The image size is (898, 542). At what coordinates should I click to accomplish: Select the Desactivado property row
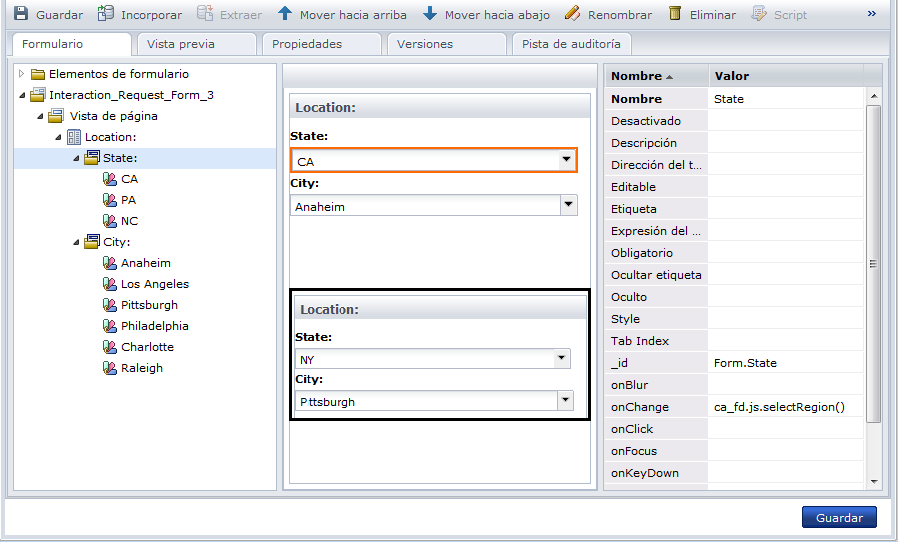(x=734, y=121)
